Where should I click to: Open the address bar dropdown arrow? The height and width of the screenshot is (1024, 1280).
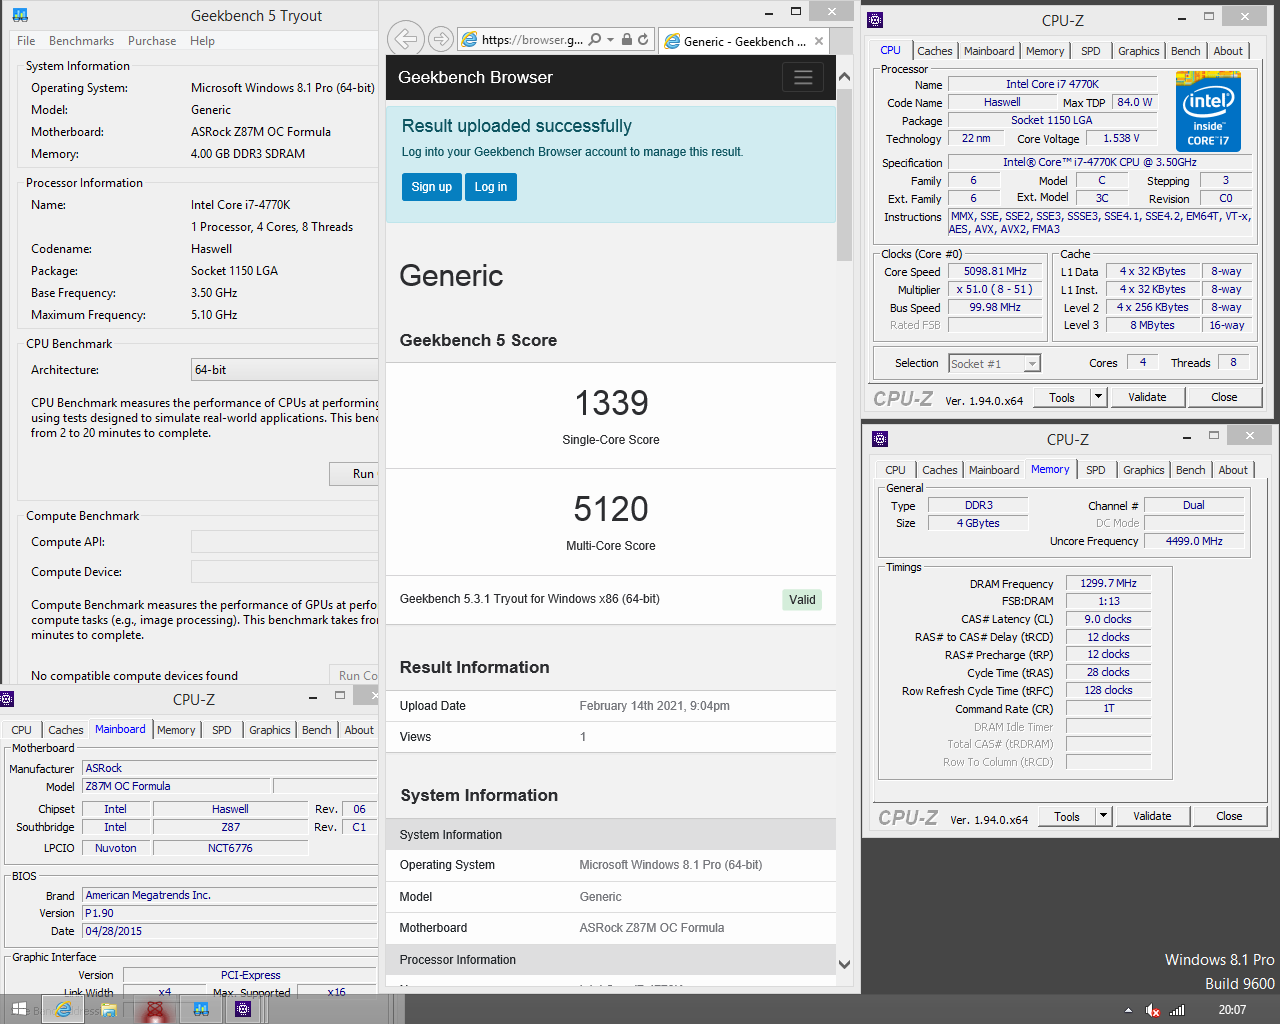point(609,39)
